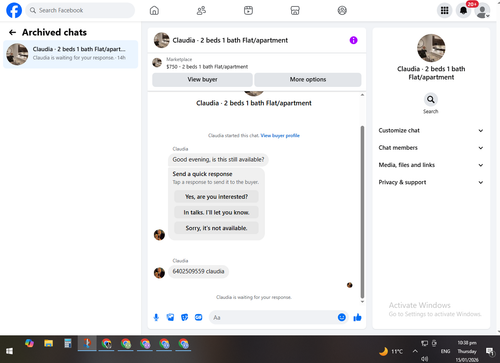Choose a GIF icon
The width and height of the screenshot is (500, 363).
(x=198, y=317)
